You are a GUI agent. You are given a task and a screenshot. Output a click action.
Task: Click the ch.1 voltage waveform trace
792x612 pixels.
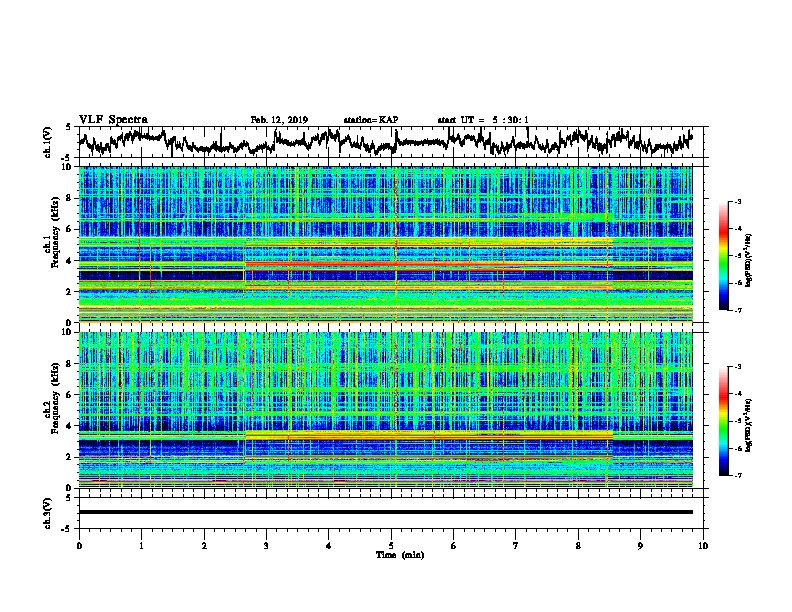pyautogui.click(x=385, y=141)
